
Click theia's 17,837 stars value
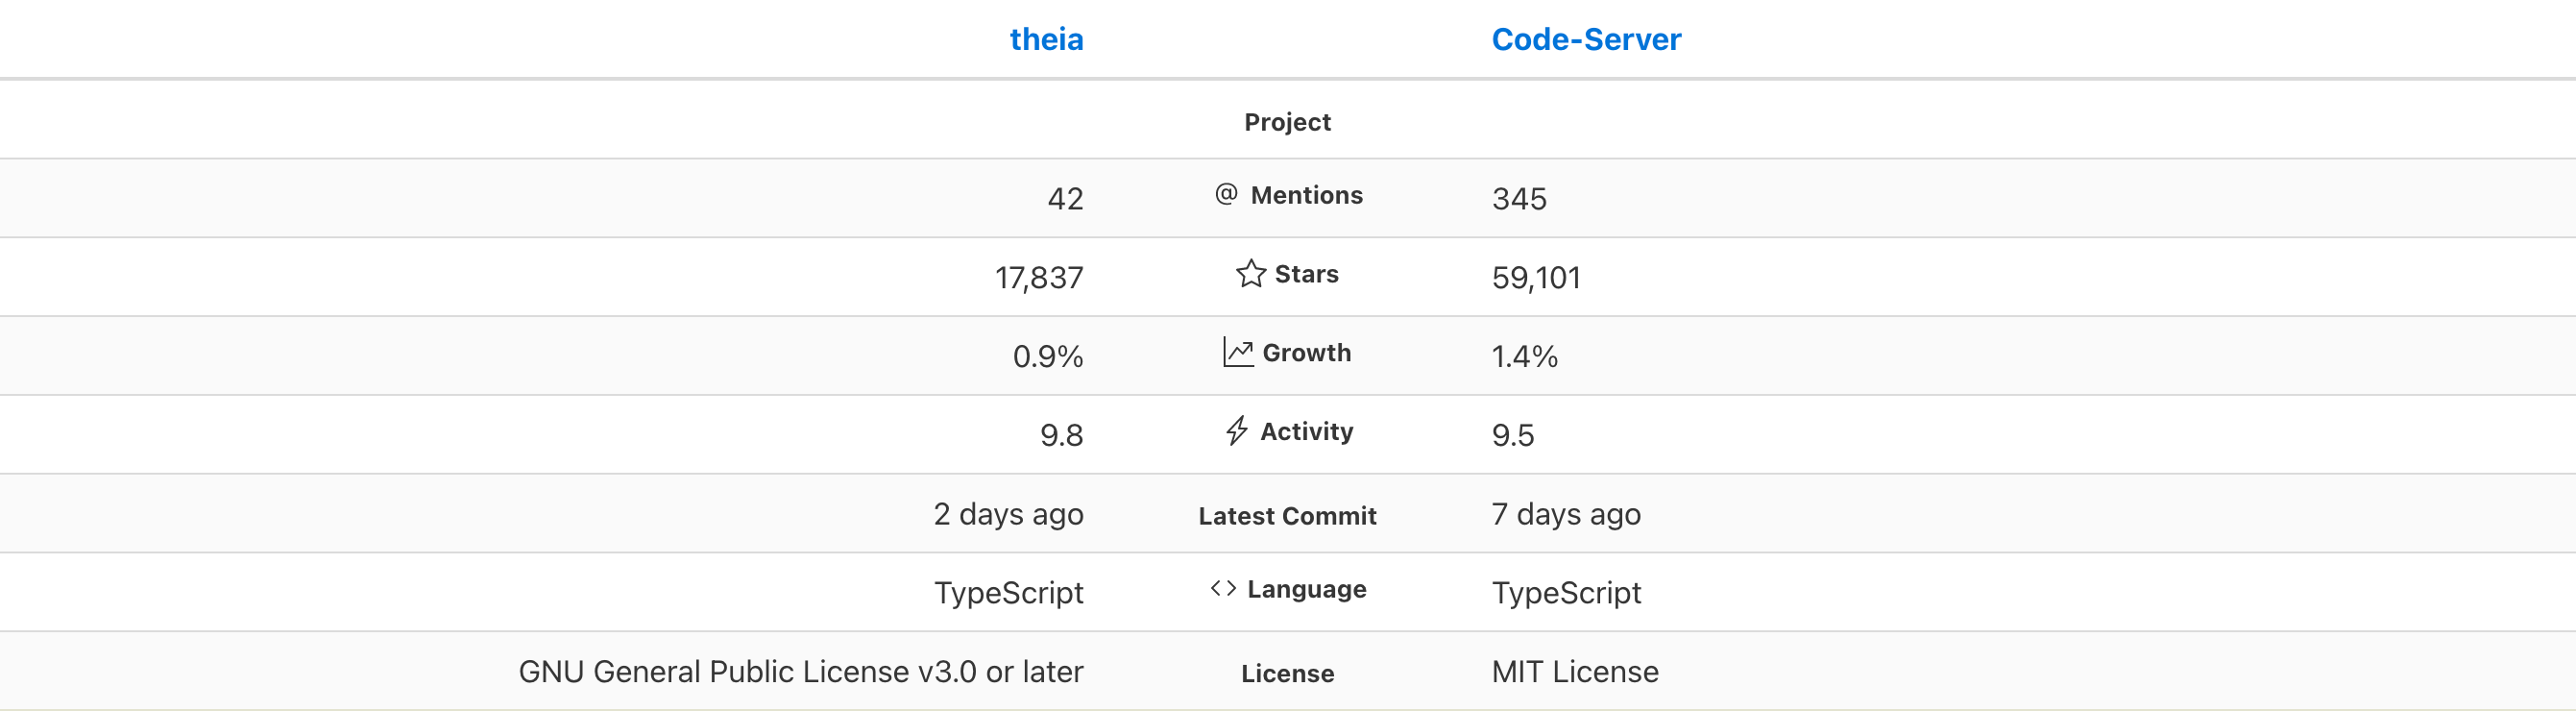1039,277
